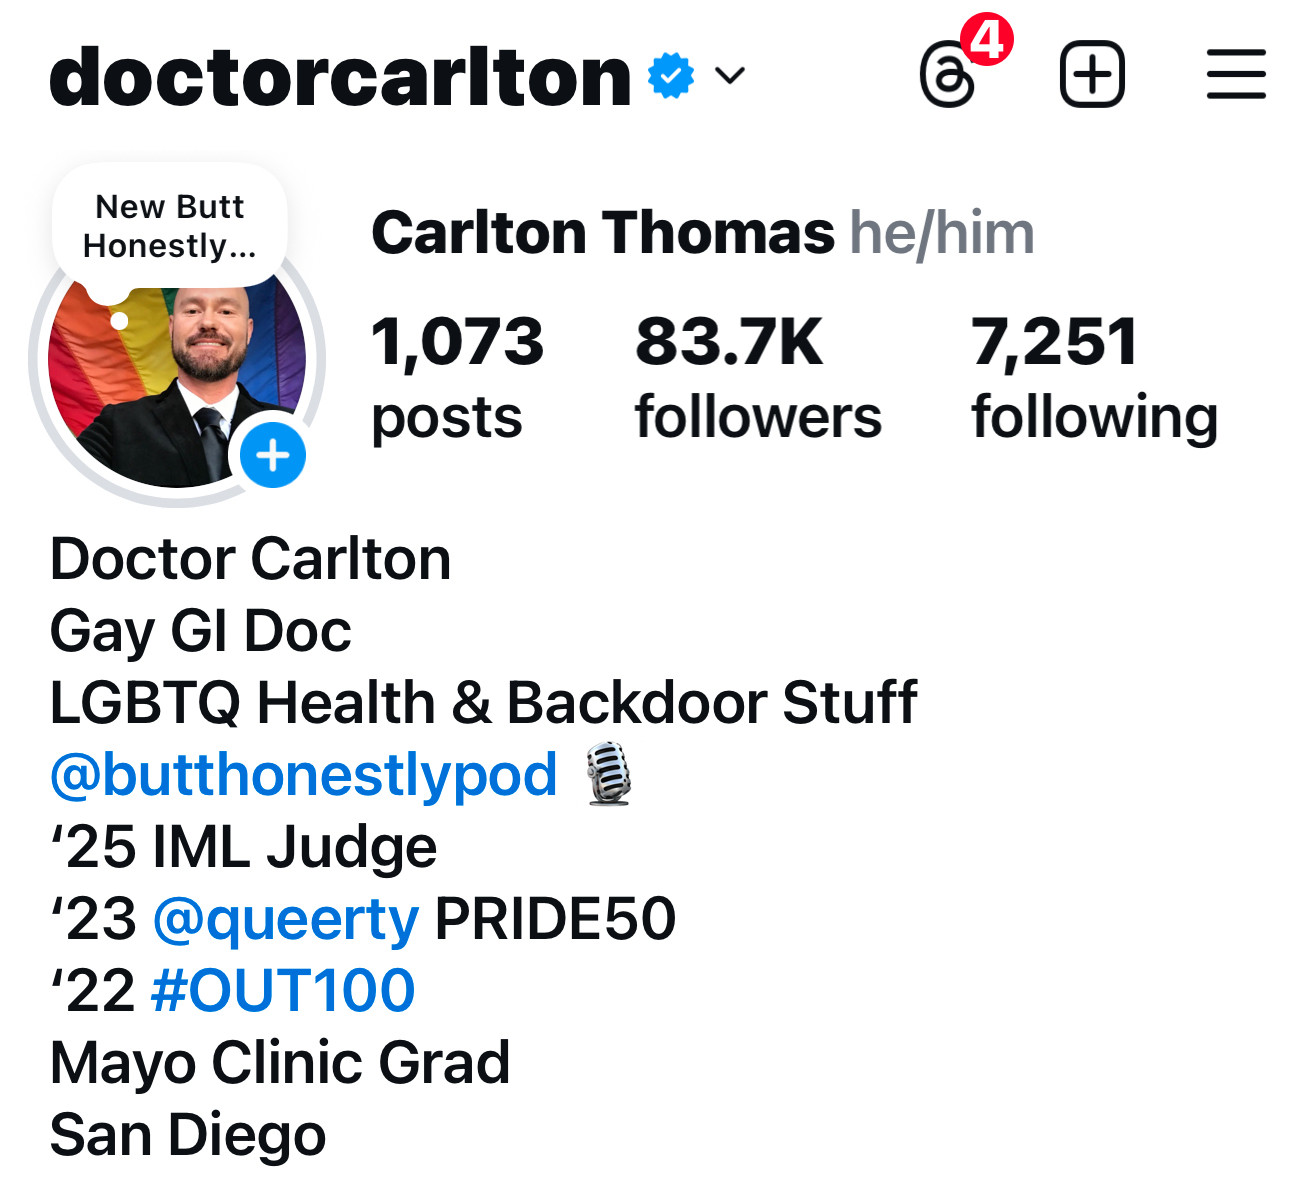View the 7,251 following list
Image resolution: width=1289 pixels, height=1183 pixels.
pyautogui.click(x=1095, y=378)
